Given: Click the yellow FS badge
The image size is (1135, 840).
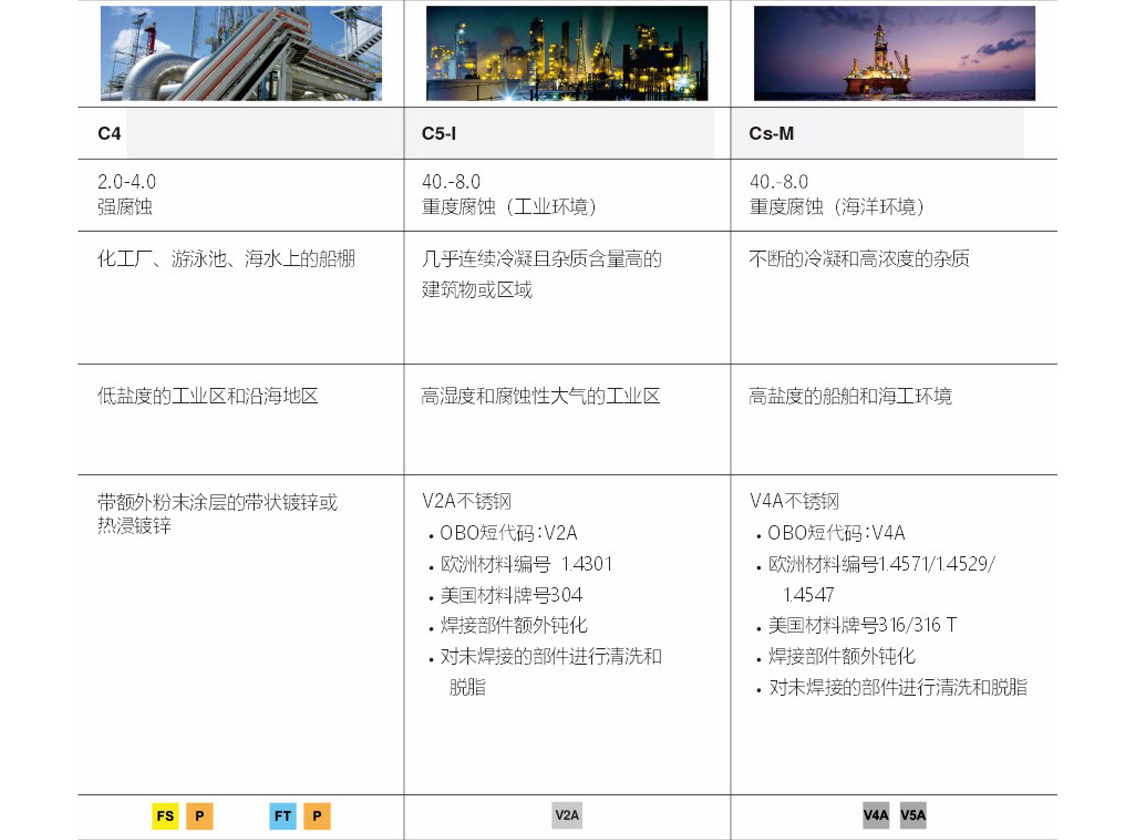Looking at the screenshot, I should point(166,817).
